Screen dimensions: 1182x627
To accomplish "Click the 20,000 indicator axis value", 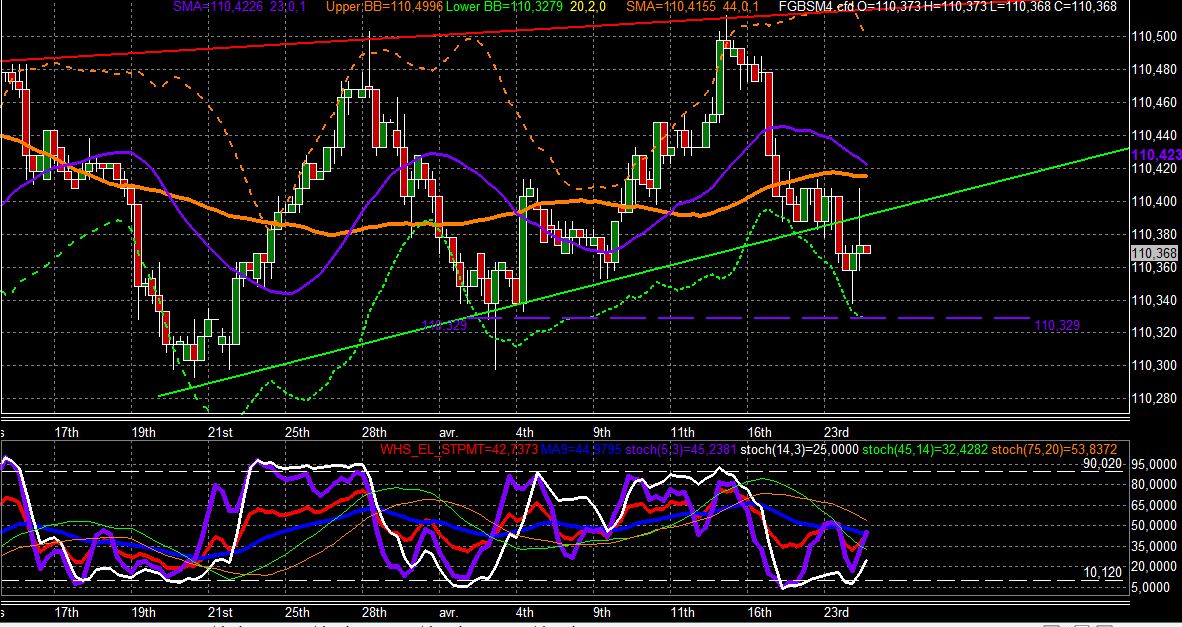I will coord(1153,567).
